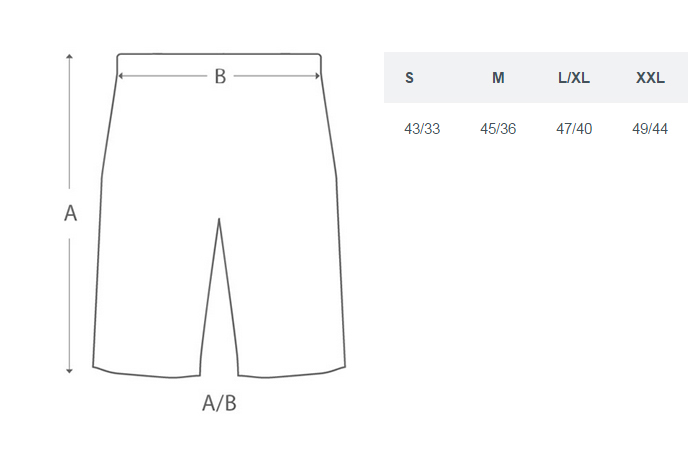Click the M size column header
This screenshot has width=699, height=450.
click(498, 78)
